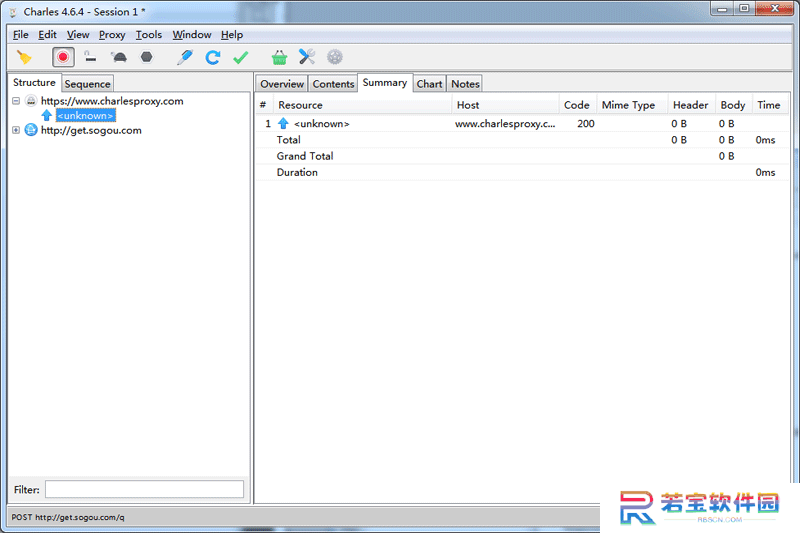
Task: Select the Duration row
Action: (x=522, y=172)
